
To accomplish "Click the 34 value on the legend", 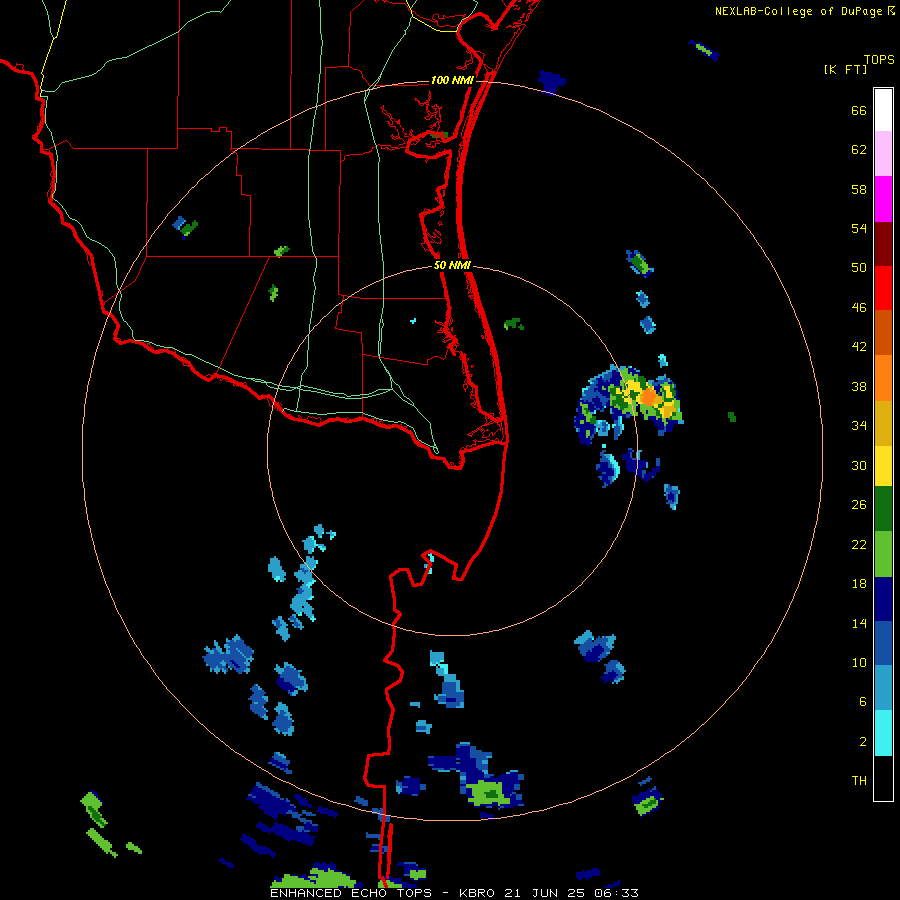I will (x=859, y=426).
